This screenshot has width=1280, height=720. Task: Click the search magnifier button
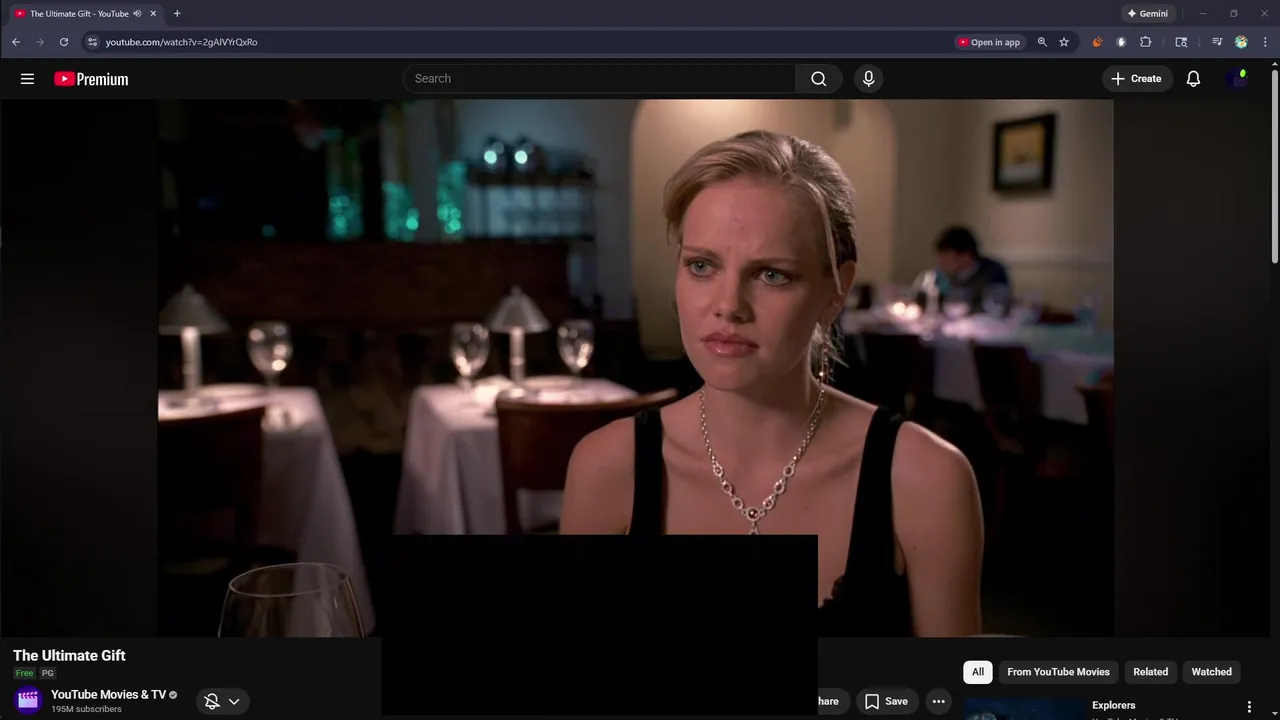coord(819,79)
